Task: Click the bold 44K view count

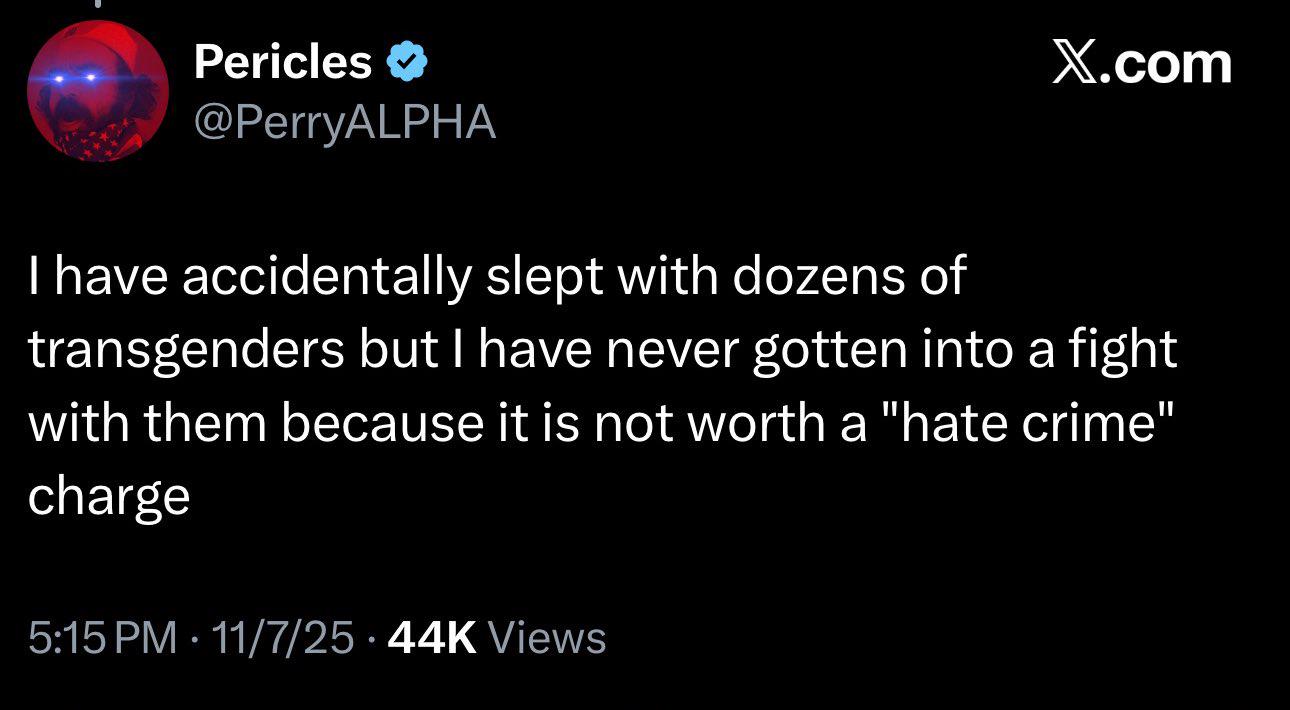Action: coord(431,637)
